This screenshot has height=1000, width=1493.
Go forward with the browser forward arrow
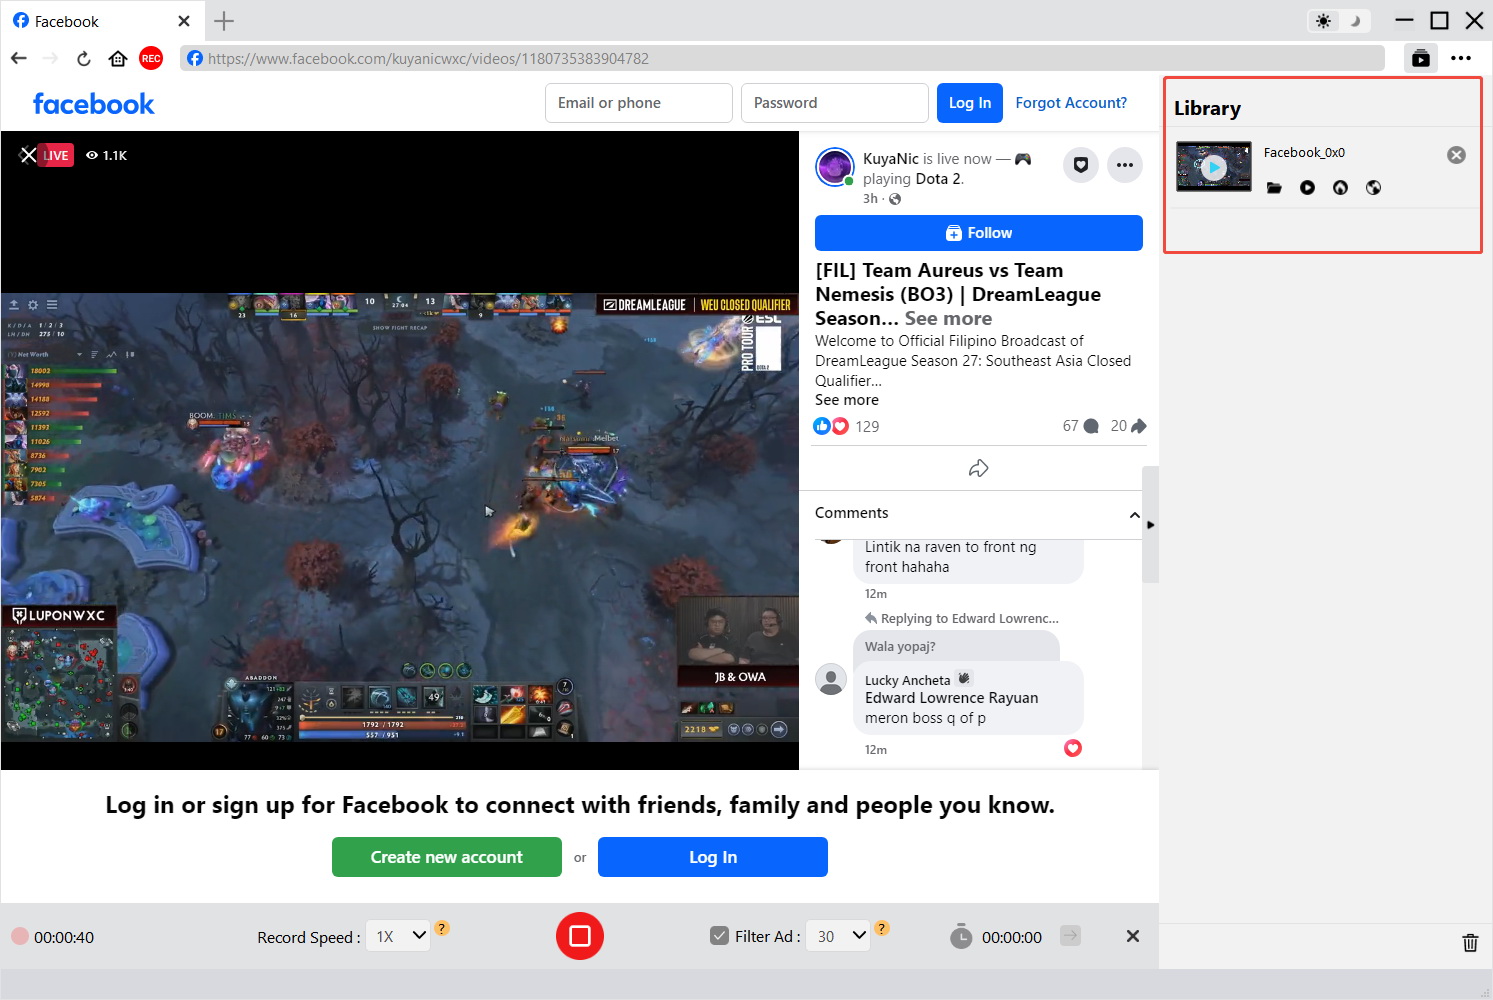pos(50,58)
